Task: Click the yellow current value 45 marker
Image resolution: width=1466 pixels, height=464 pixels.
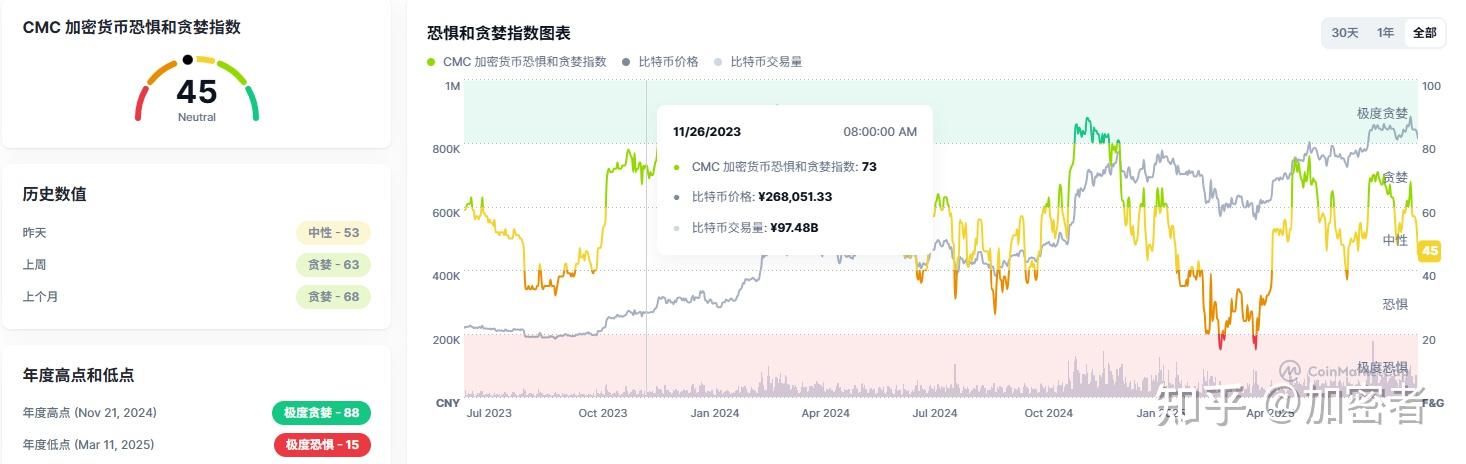Action: pos(1430,251)
